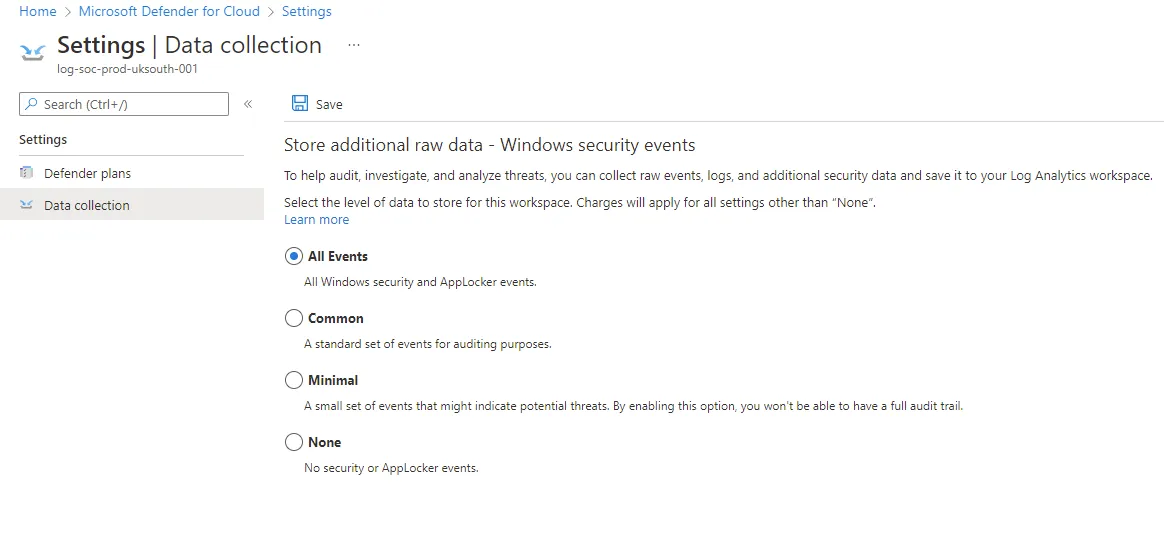This screenshot has width=1164, height=545.
Task: Select the Common radio button
Action: pos(294,319)
